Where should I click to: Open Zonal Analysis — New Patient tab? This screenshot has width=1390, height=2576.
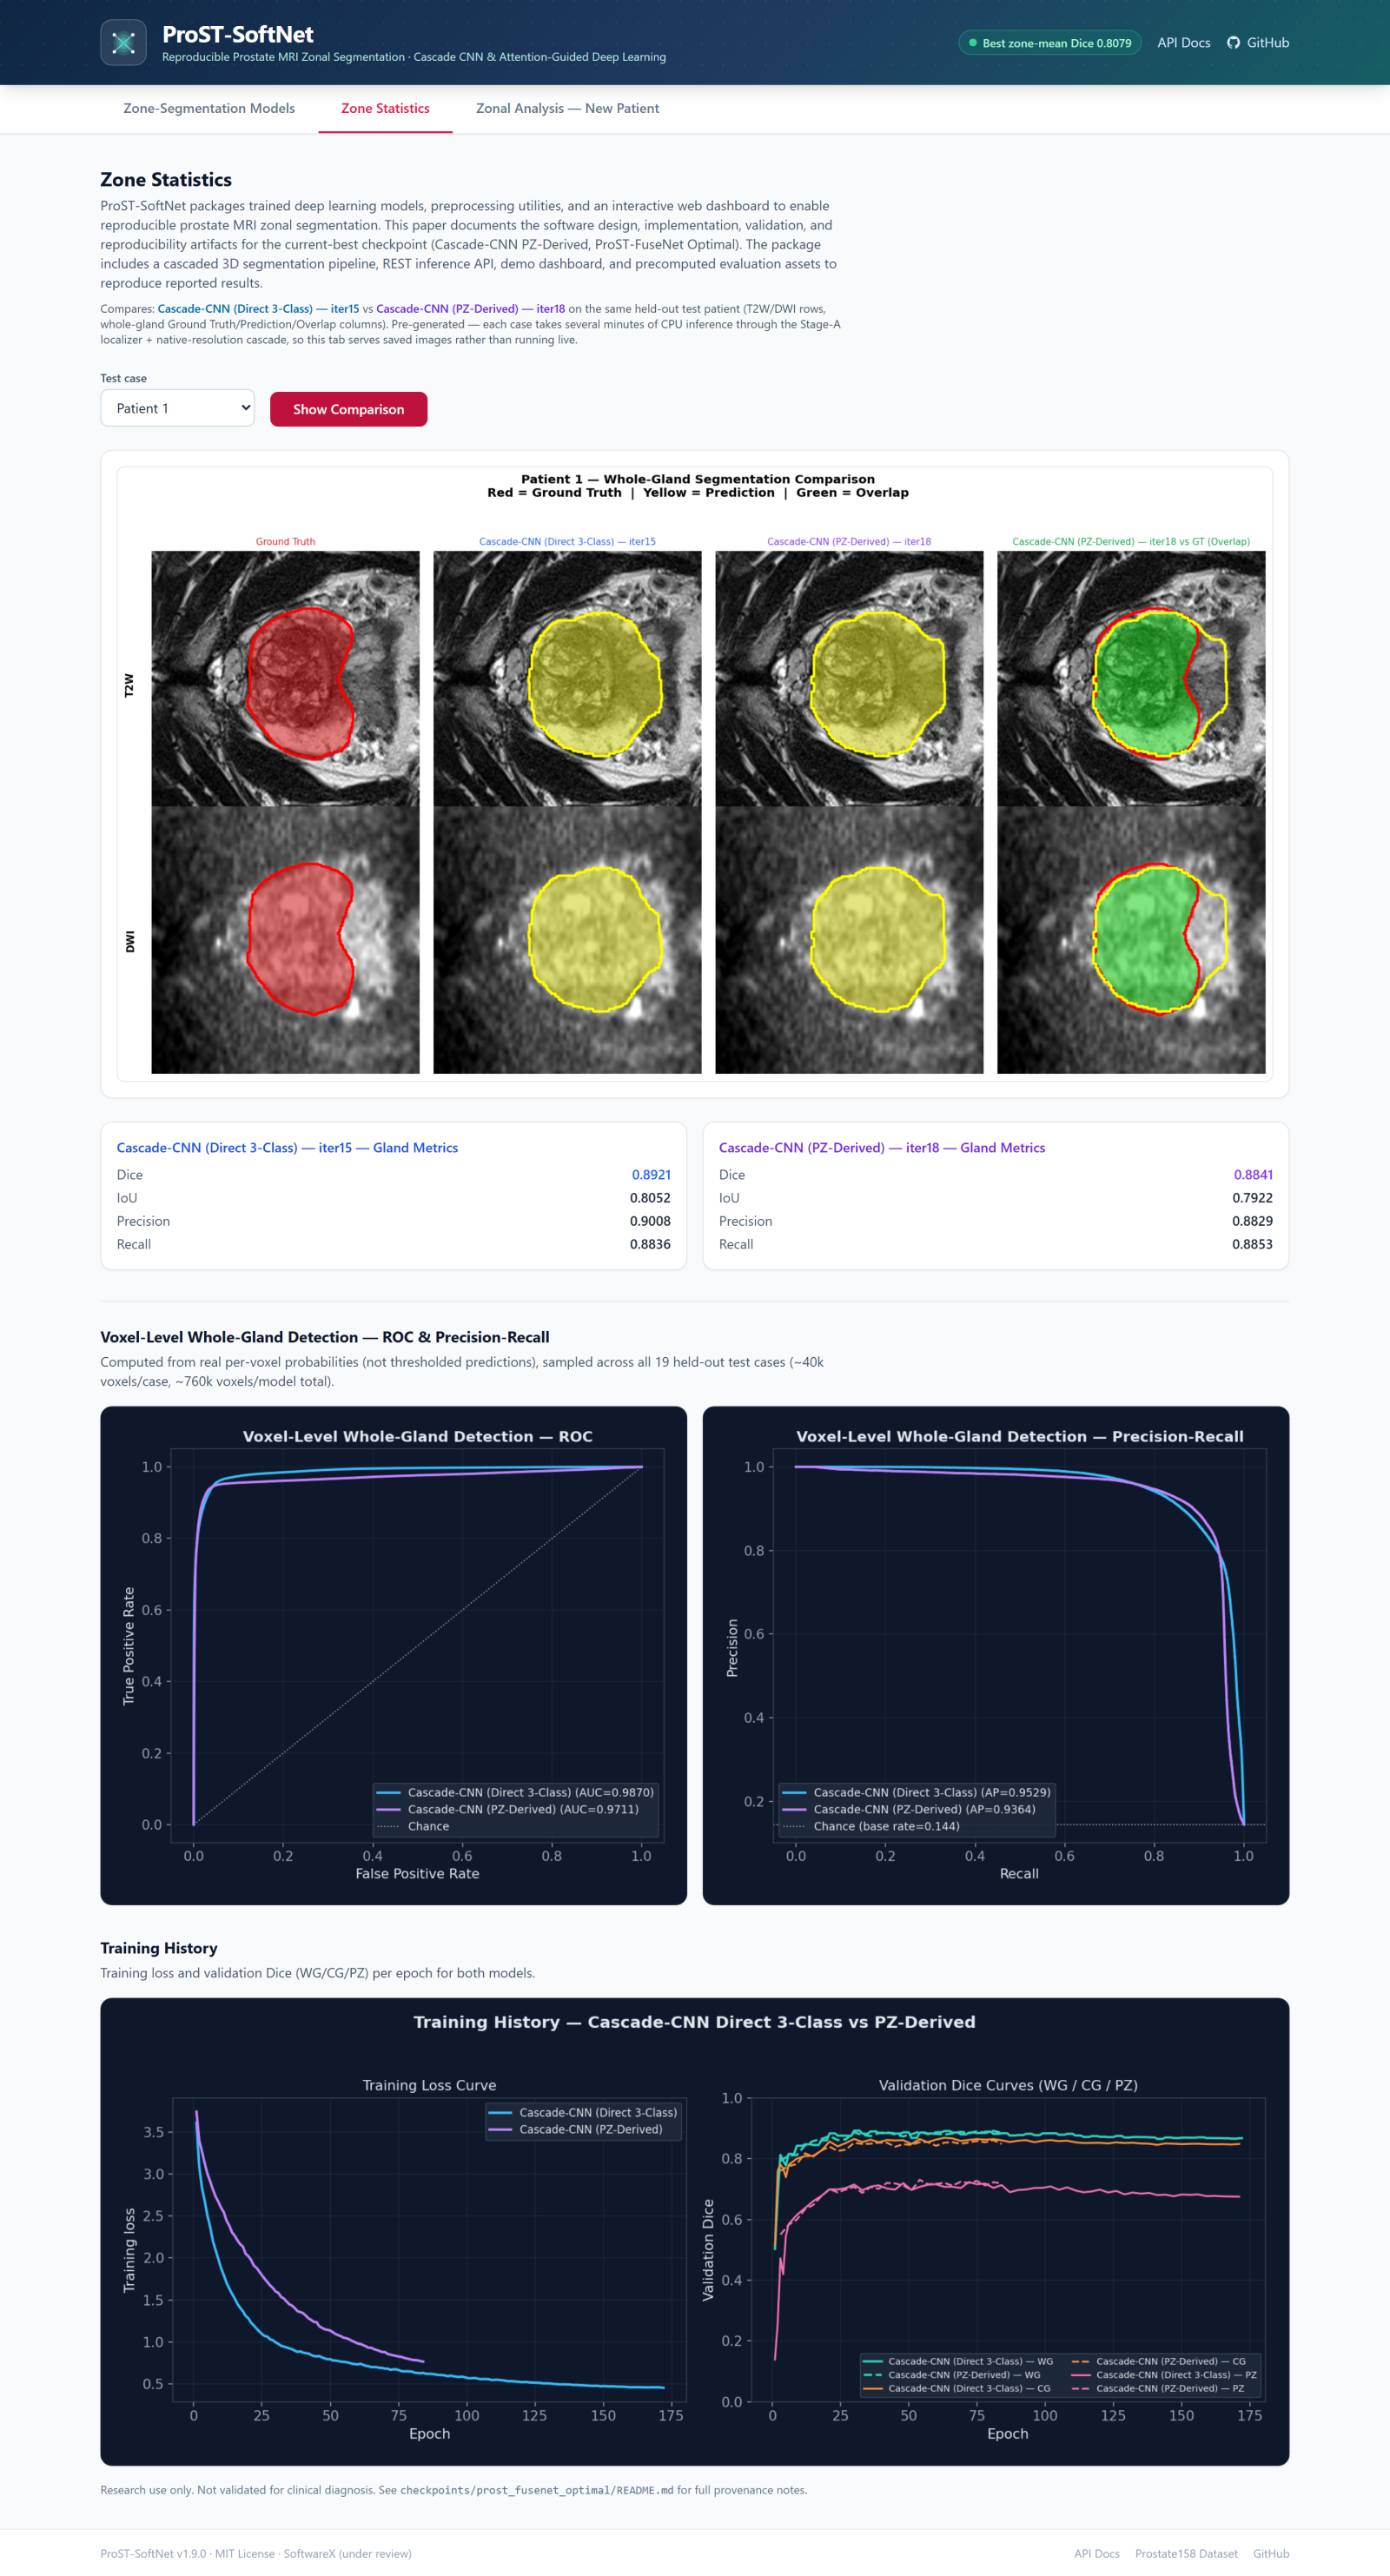coord(567,108)
